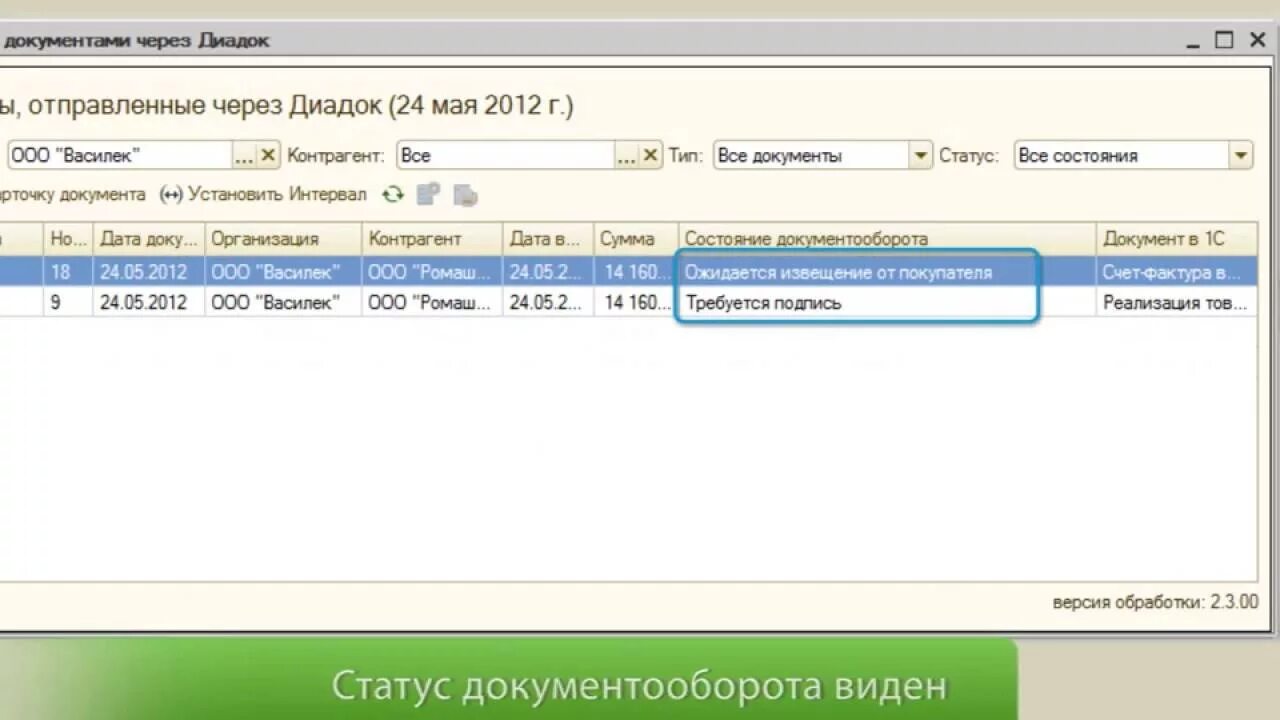Click the greyed document-with-flag icon after refresh

429,194
